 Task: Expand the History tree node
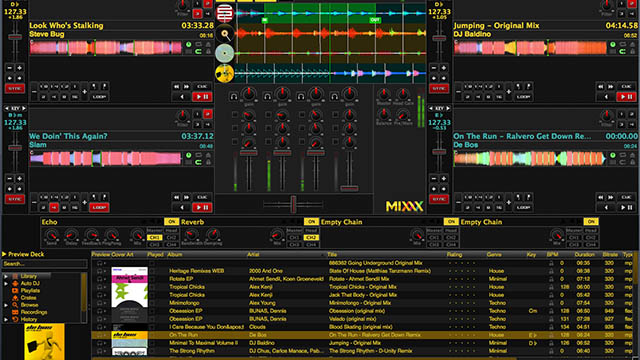tap(6, 320)
